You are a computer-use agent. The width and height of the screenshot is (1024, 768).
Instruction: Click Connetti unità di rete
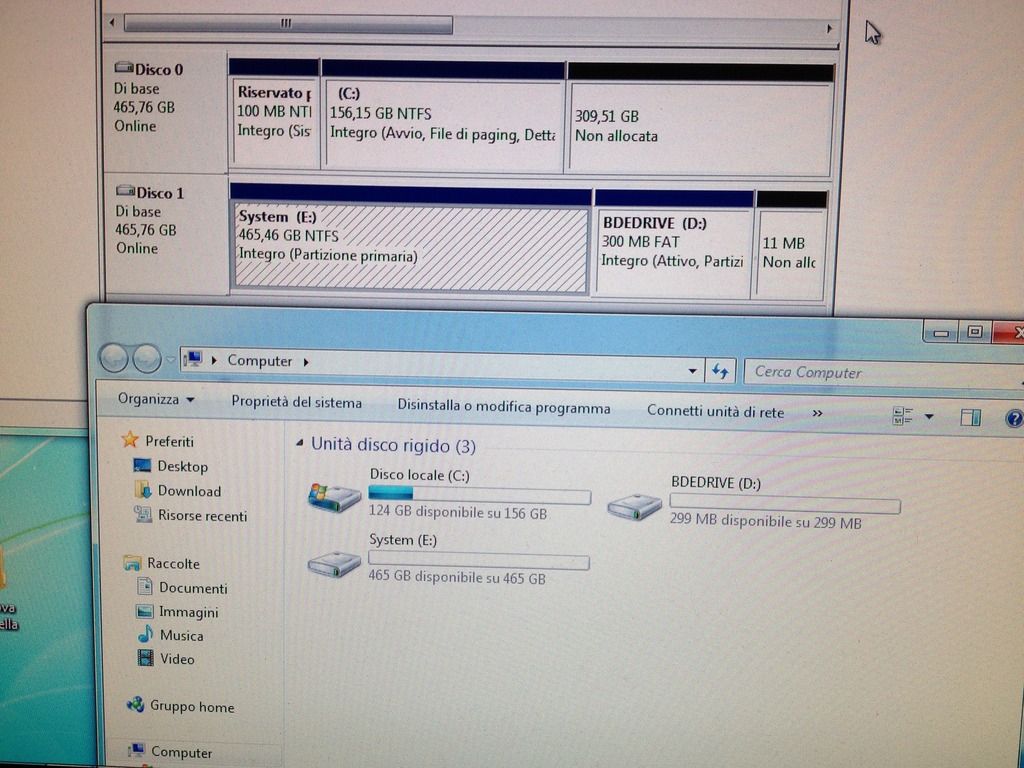pyautogui.click(x=715, y=411)
